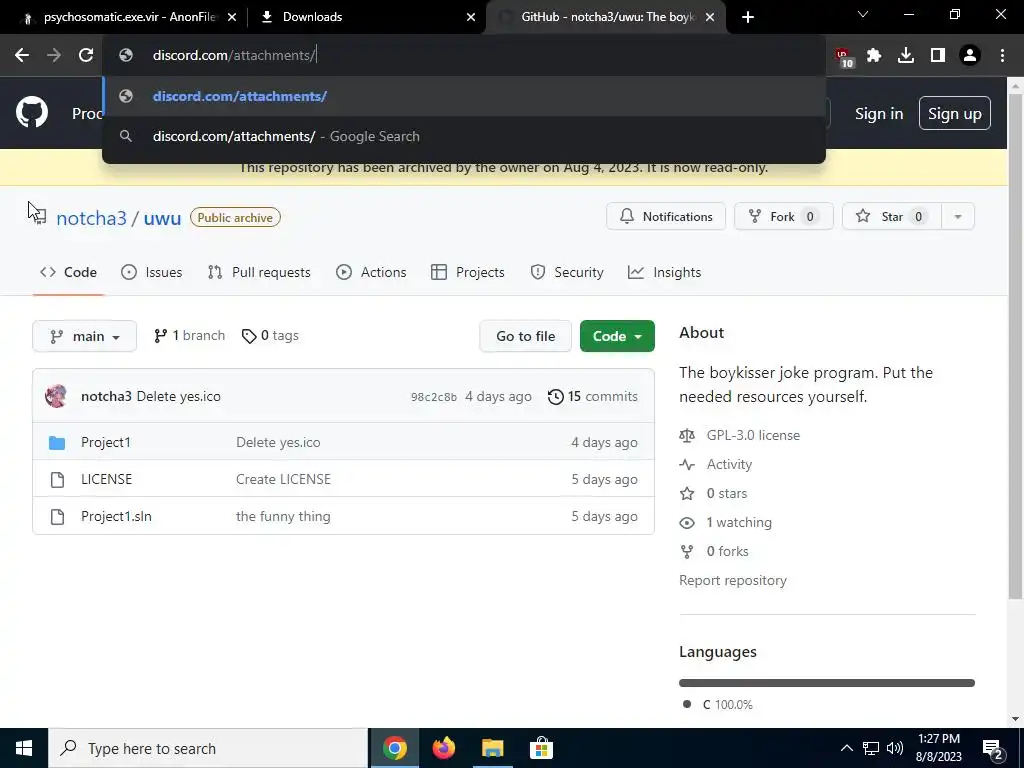Open the uBlock extension icon showing 10

coord(844,57)
